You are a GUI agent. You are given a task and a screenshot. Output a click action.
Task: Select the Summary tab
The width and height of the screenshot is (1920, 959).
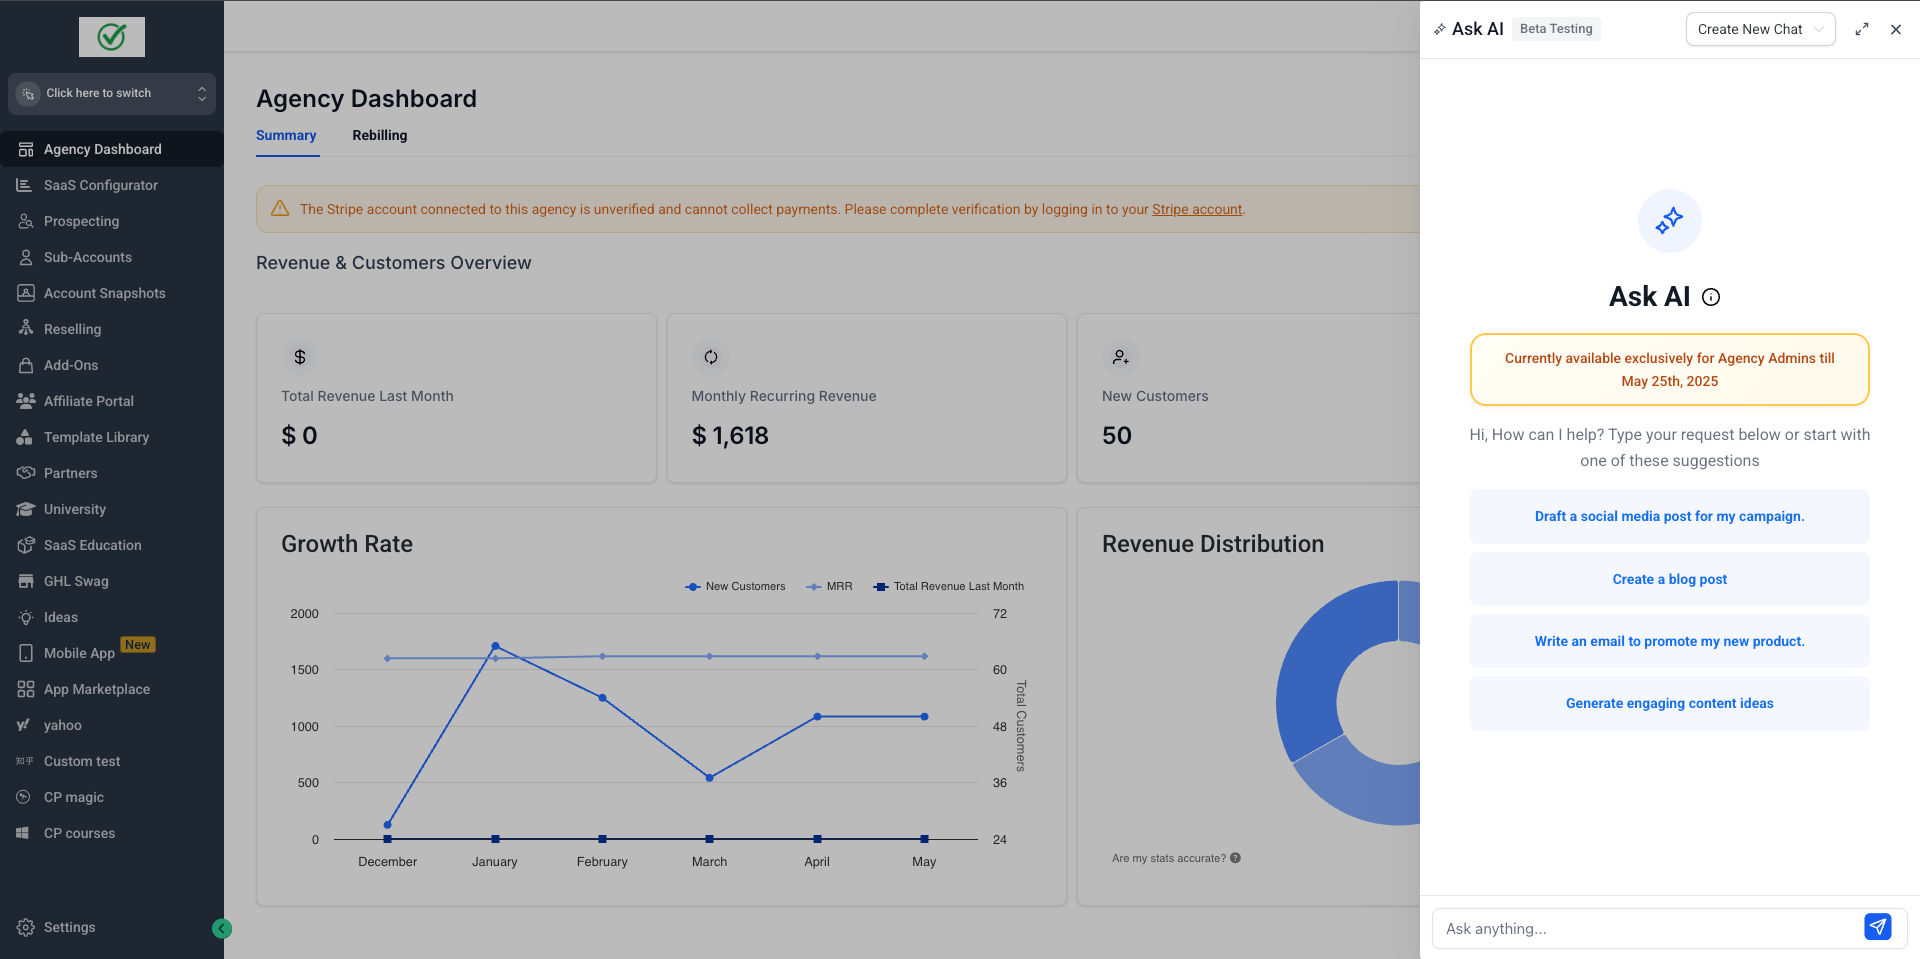point(286,135)
